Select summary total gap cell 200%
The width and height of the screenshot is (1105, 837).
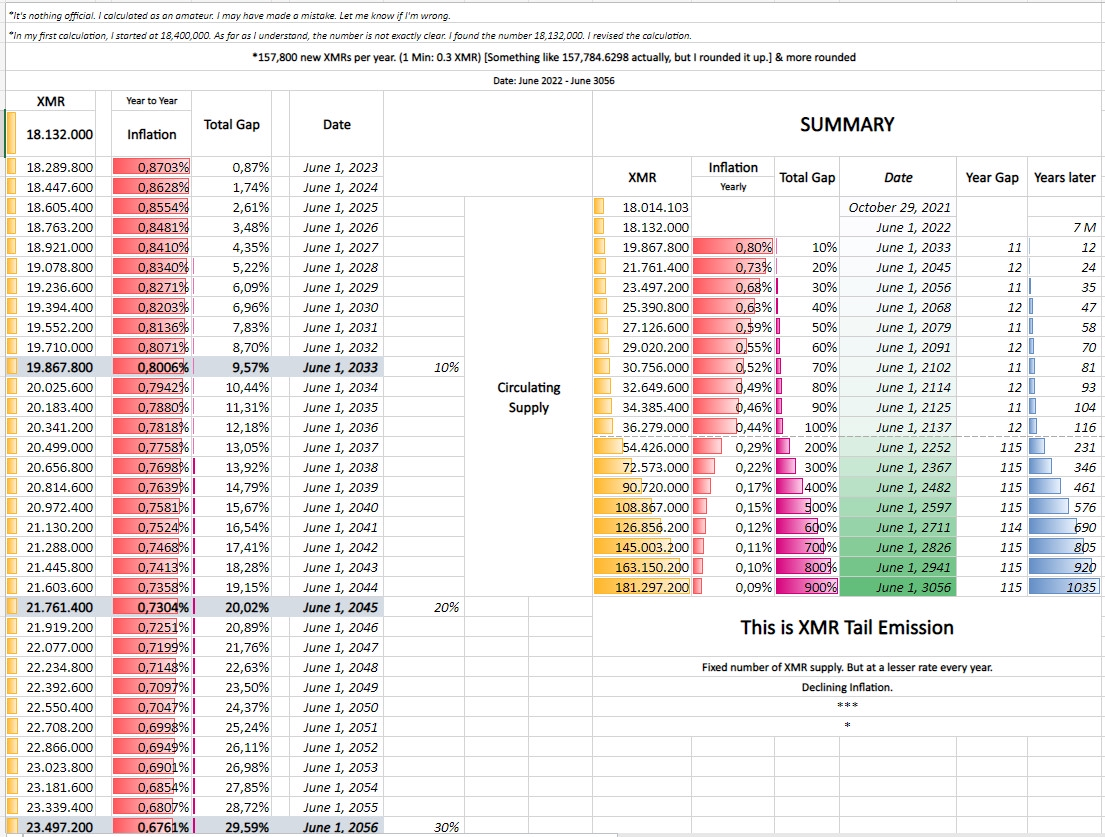(807, 447)
